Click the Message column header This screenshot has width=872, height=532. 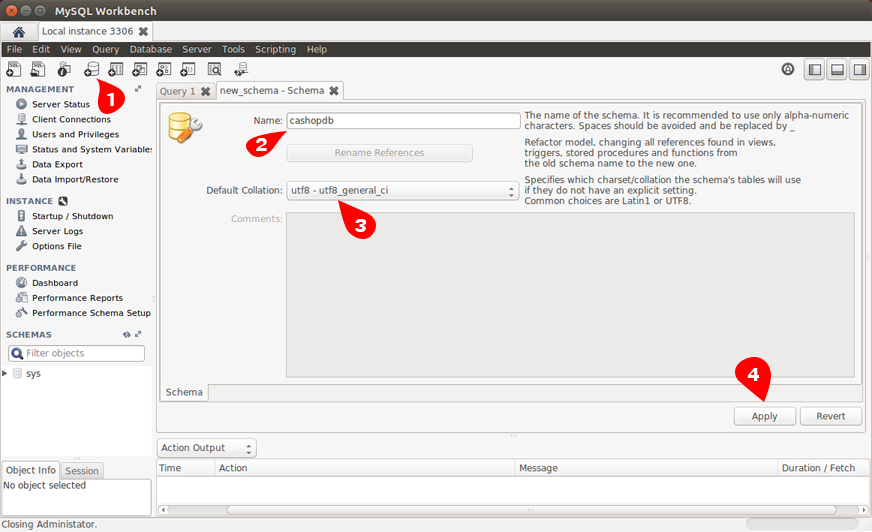[646, 468]
